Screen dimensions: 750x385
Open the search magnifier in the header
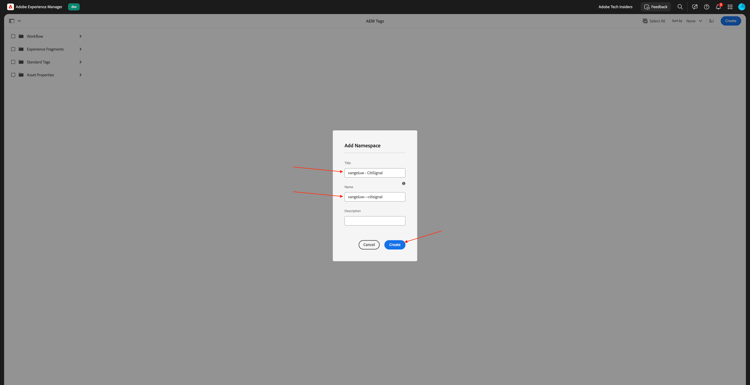(680, 7)
